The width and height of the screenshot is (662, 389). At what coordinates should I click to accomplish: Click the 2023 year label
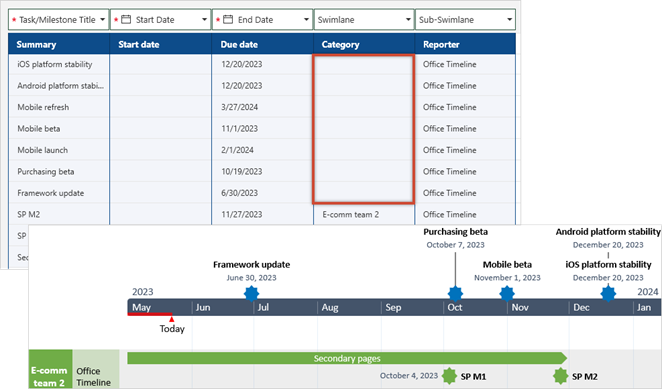point(143,292)
